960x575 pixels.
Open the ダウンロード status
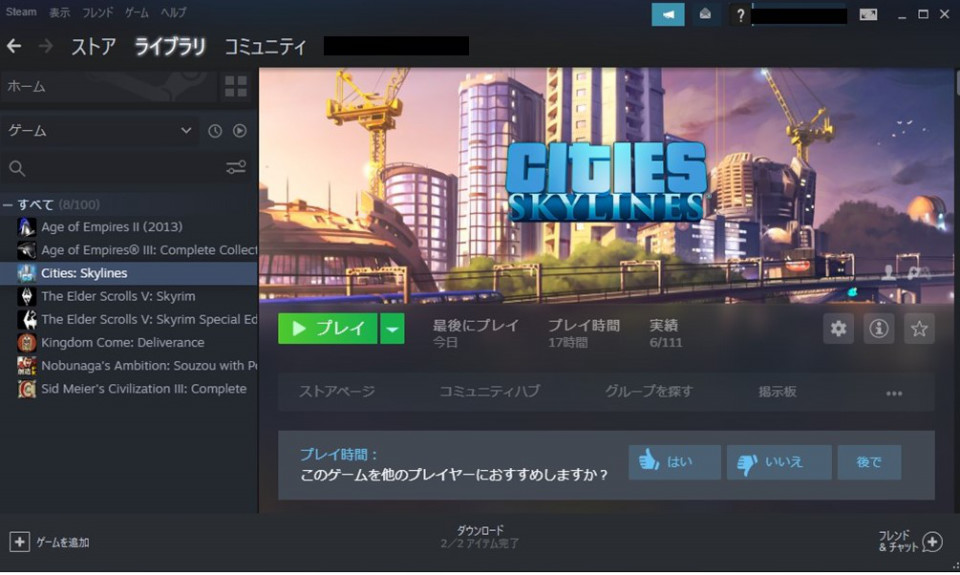480,536
